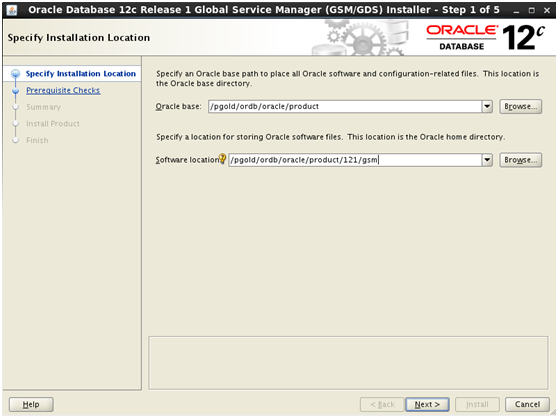The image size is (558, 418).
Task: Click the Install Product step bullet icon
Action: (x=16, y=124)
